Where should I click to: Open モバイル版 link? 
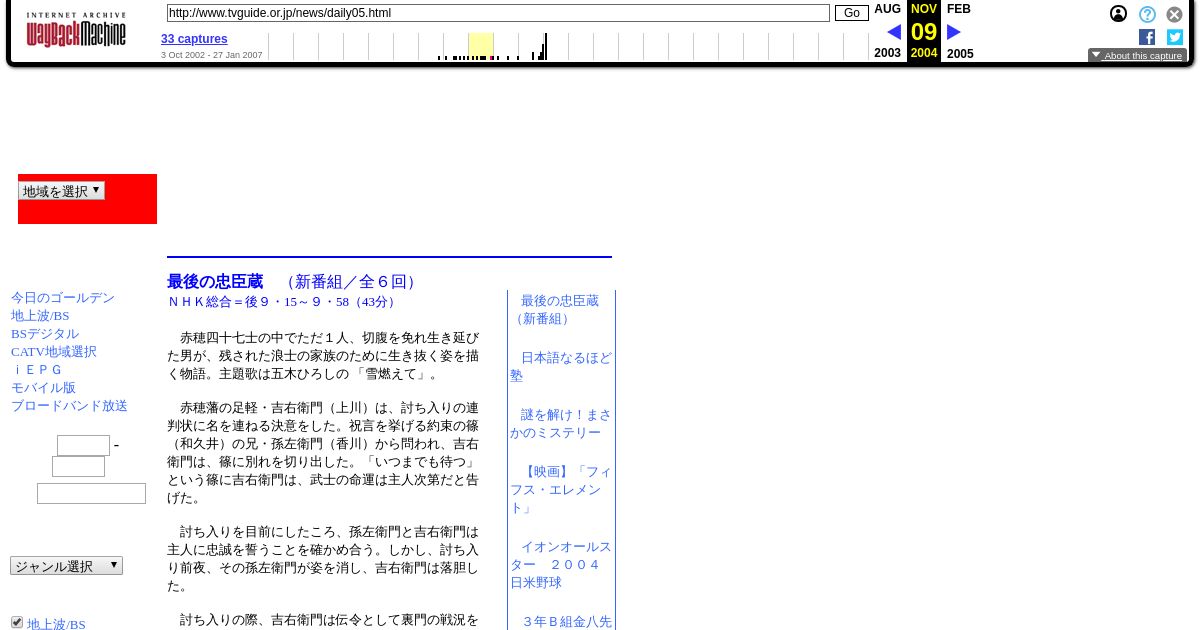(x=43, y=388)
